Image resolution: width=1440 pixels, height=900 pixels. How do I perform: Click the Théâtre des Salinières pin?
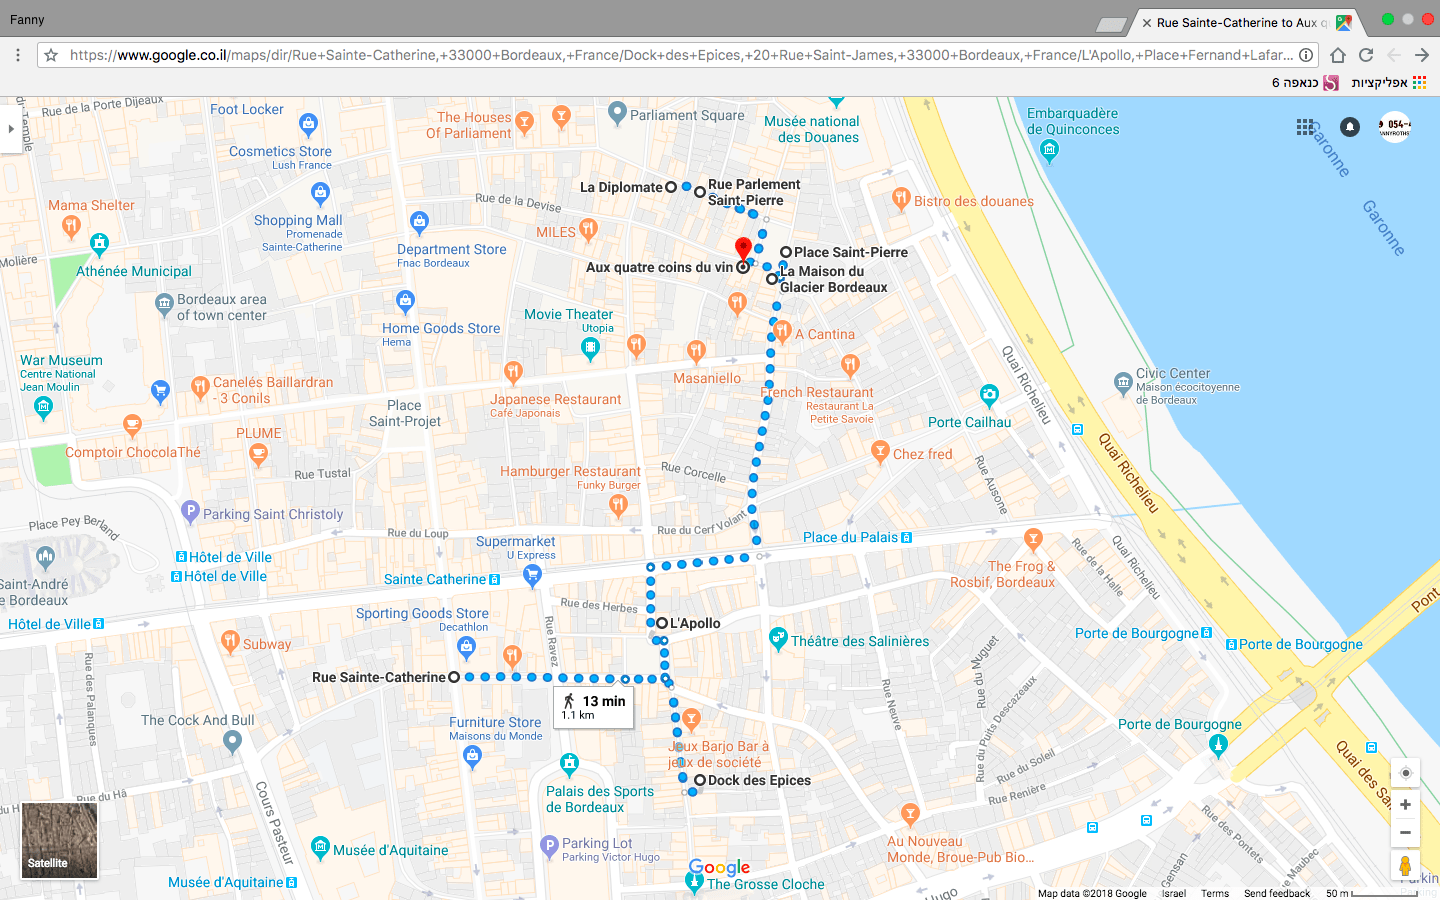tap(778, 638)
